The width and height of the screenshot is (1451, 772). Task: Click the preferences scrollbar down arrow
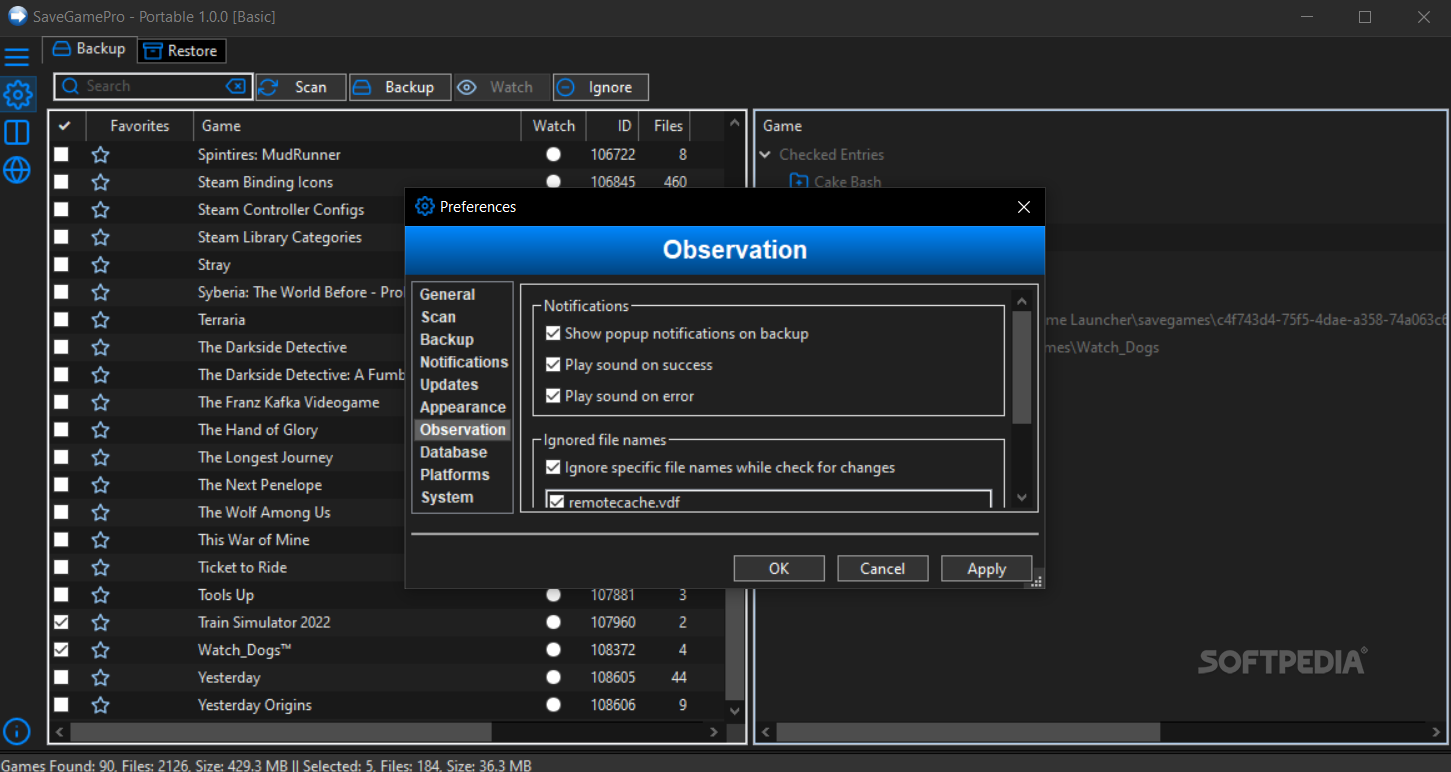click(x=1021, y=497)
